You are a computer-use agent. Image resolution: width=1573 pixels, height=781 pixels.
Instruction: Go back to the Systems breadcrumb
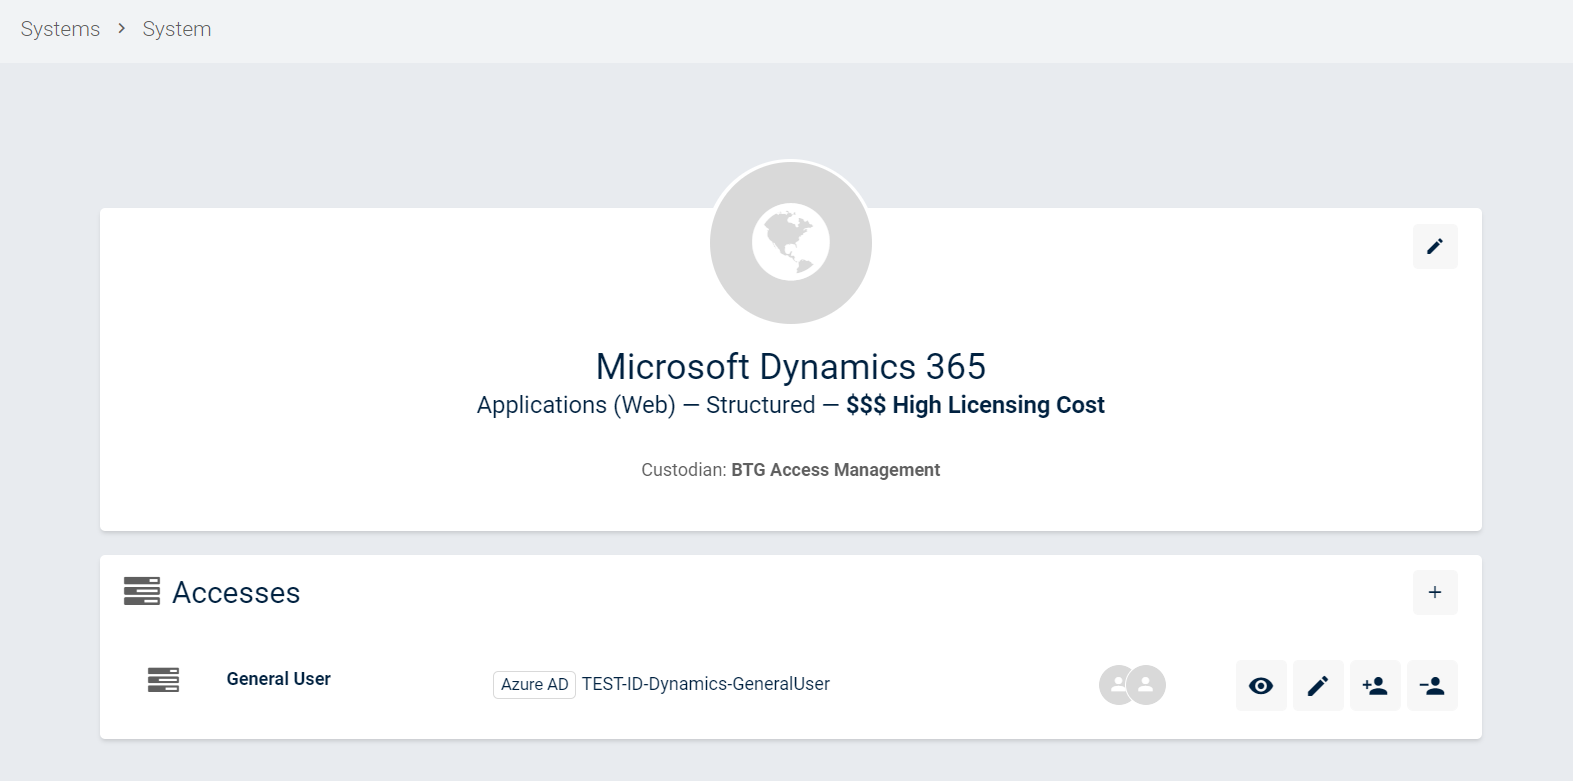(60, 29)
